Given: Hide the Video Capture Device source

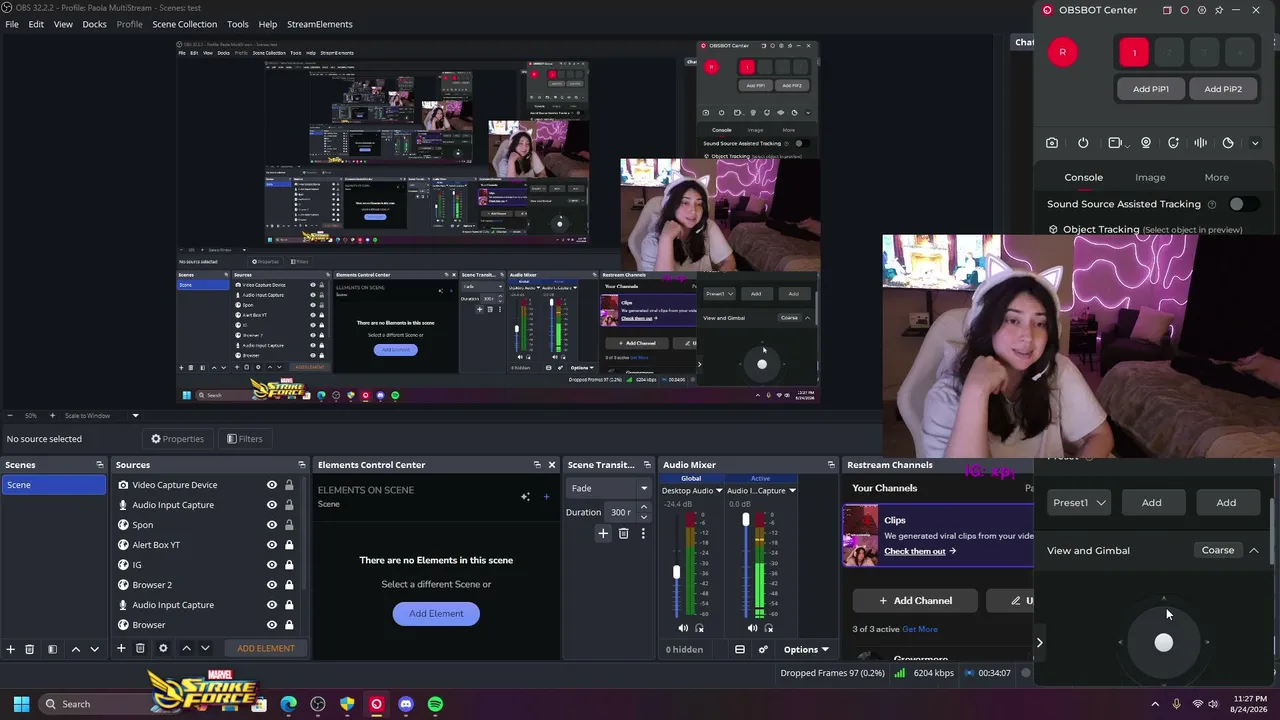Looking at the screenshot, I should (271, 485).
